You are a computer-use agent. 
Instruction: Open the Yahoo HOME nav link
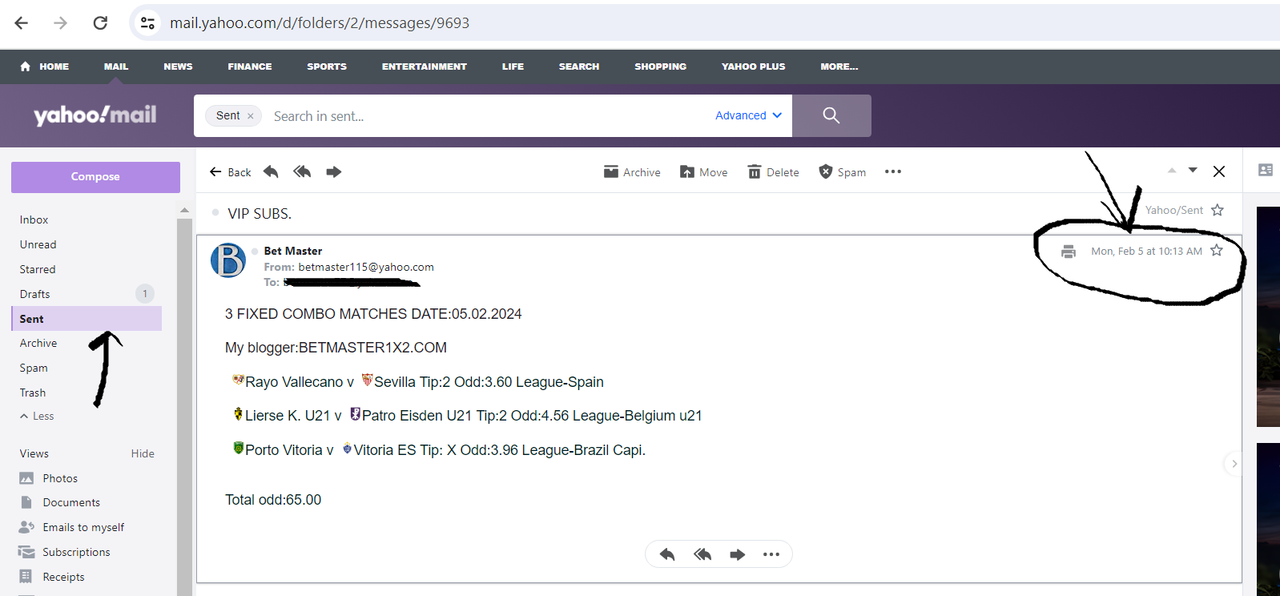(x=45, y=66)
